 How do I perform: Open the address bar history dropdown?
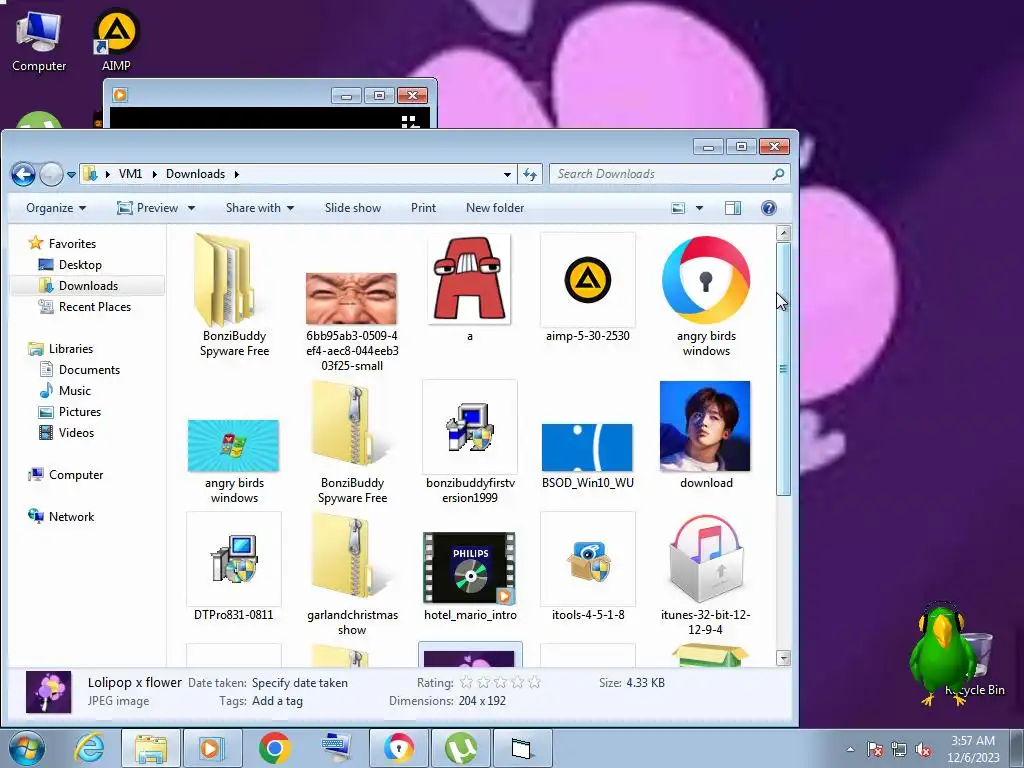(507, 174)
